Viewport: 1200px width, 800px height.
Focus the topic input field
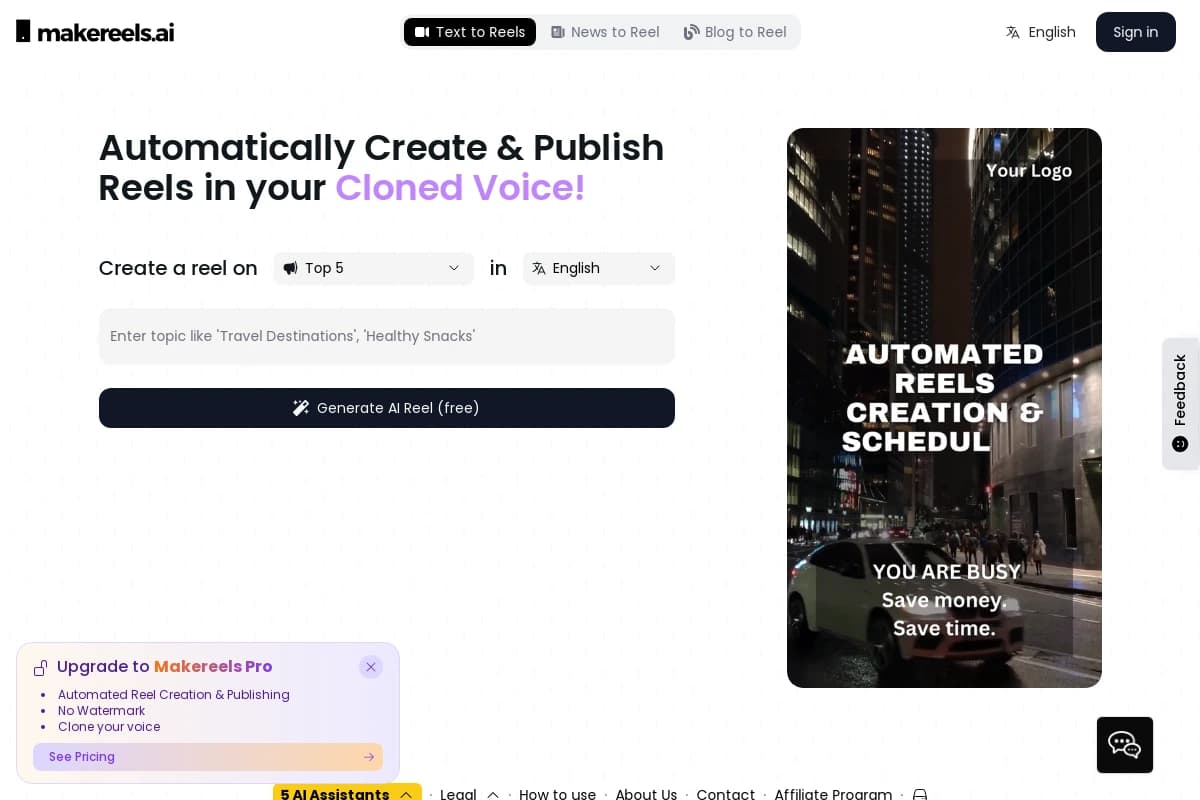click(x=387, y=336)
